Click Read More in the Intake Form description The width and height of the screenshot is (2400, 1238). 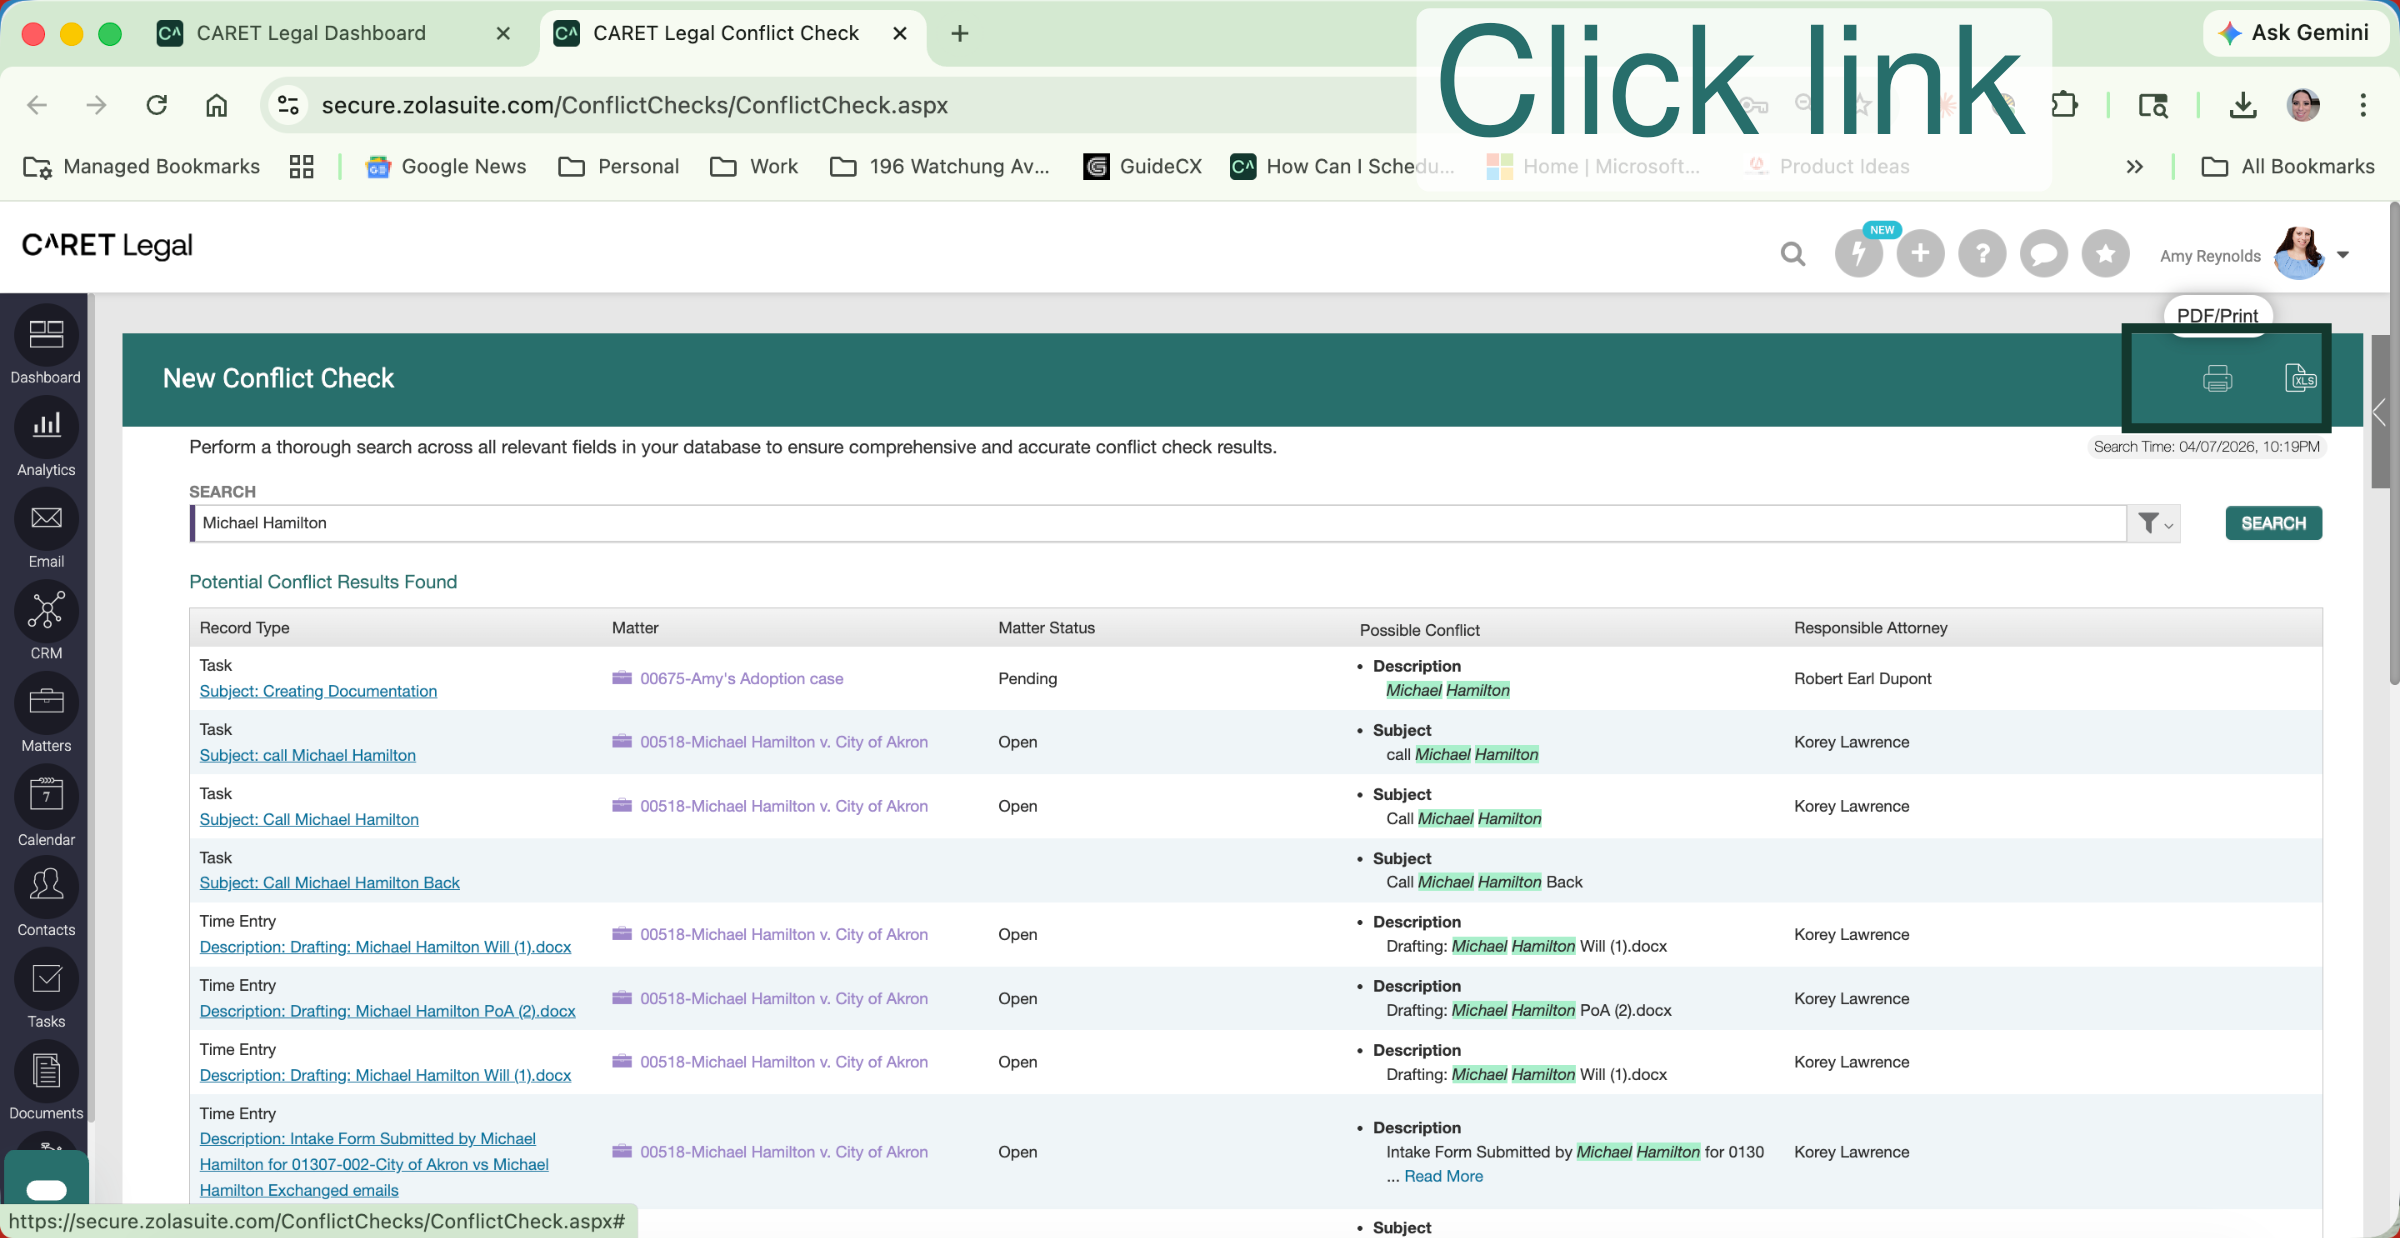1443,1176
